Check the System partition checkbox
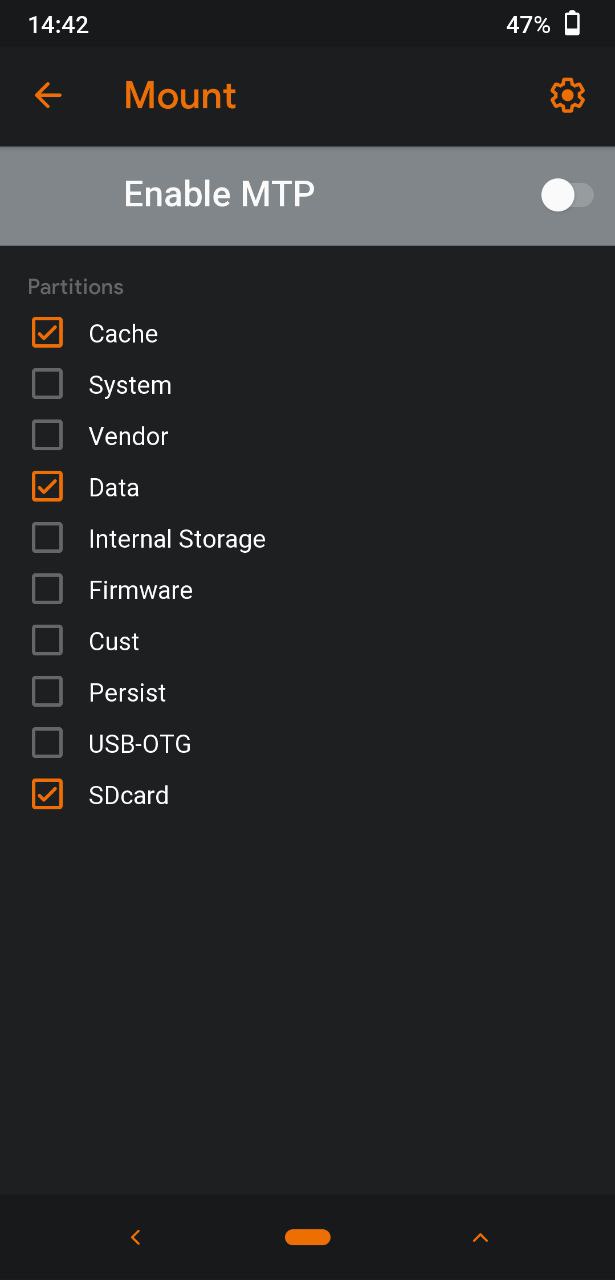The image size is (615, 1280). [x=47, y=384]
